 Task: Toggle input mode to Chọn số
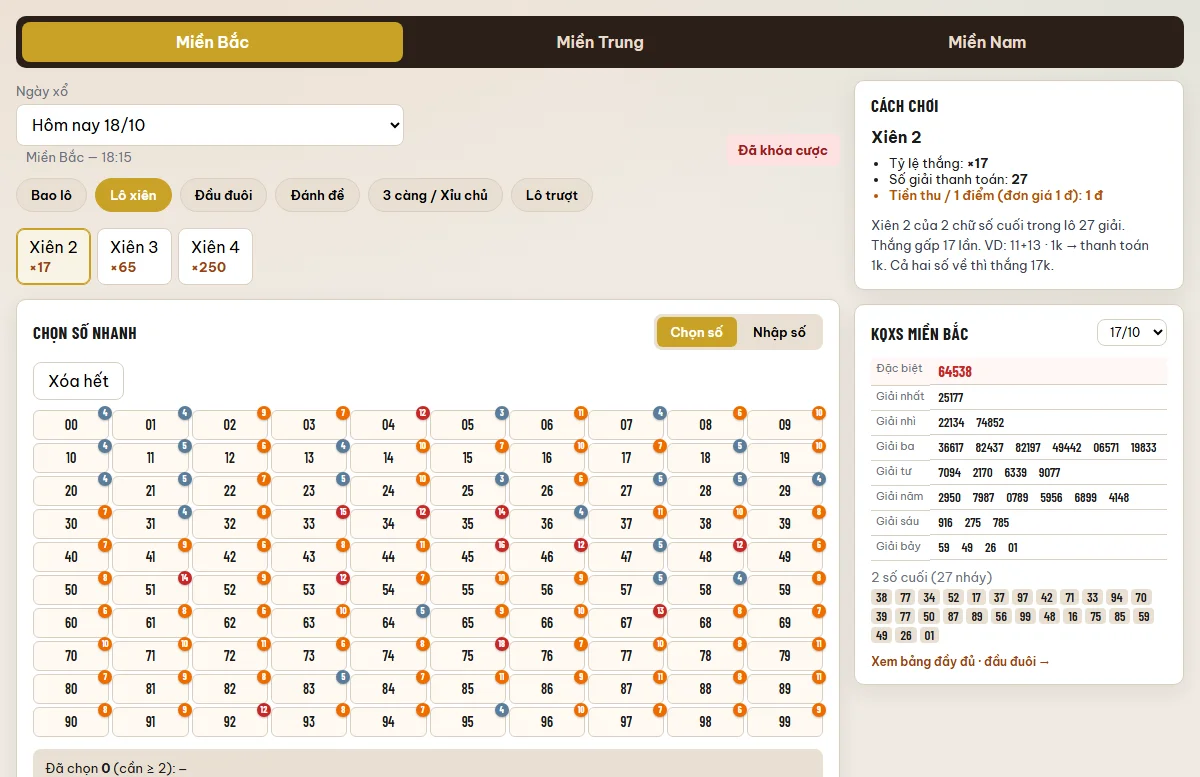click(x=696, y=332)
